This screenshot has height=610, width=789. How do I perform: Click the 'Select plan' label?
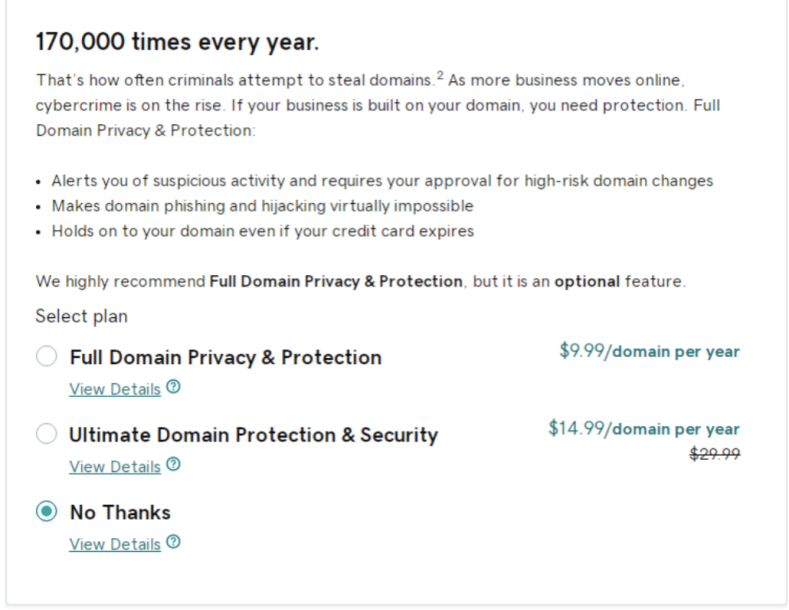(81, 316)
